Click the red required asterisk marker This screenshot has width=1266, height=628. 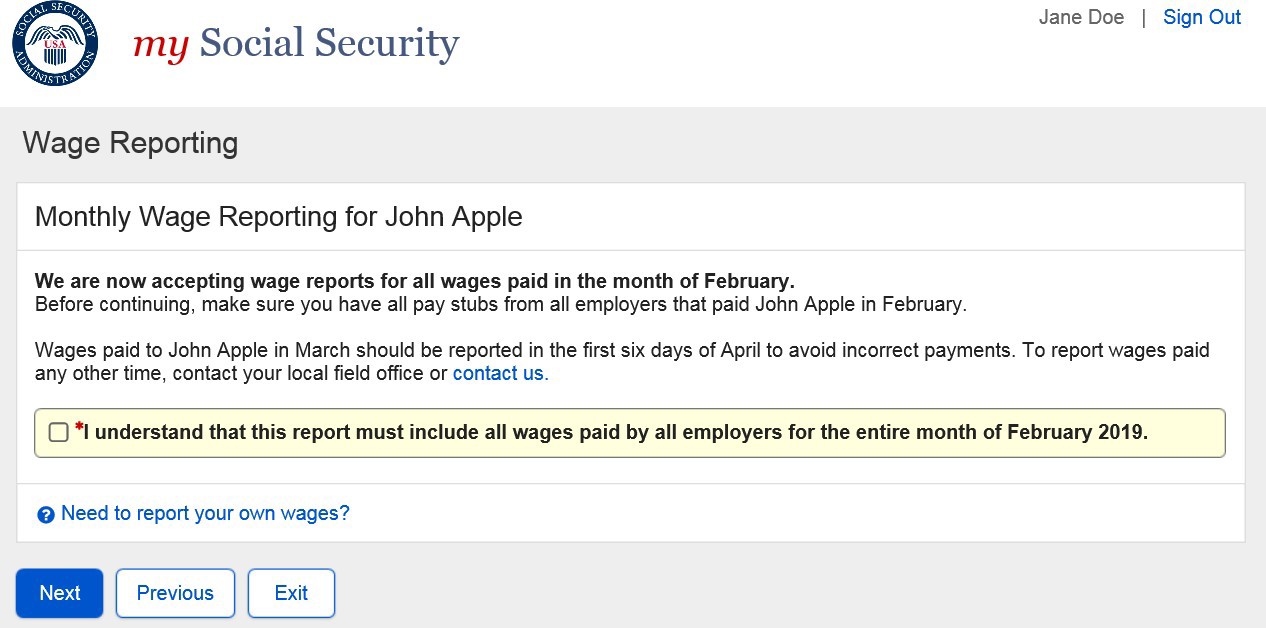point(79,427)
